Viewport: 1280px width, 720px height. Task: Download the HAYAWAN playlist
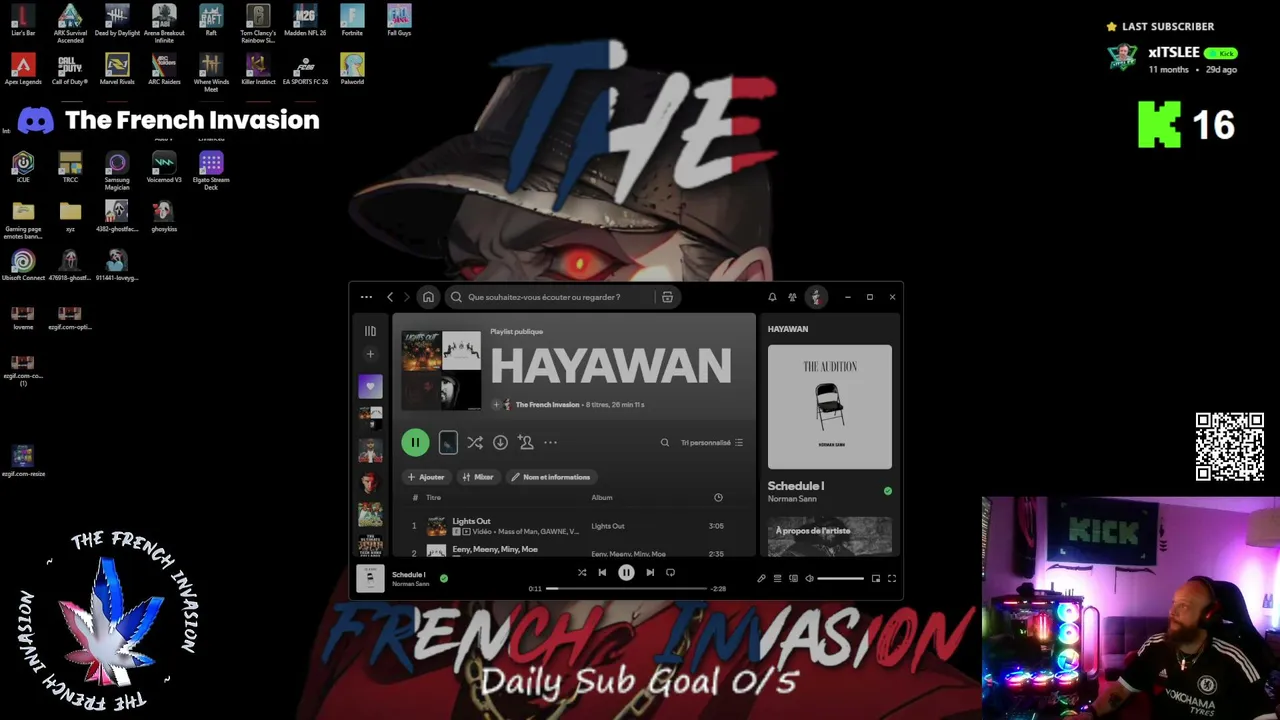click(500, 442)
